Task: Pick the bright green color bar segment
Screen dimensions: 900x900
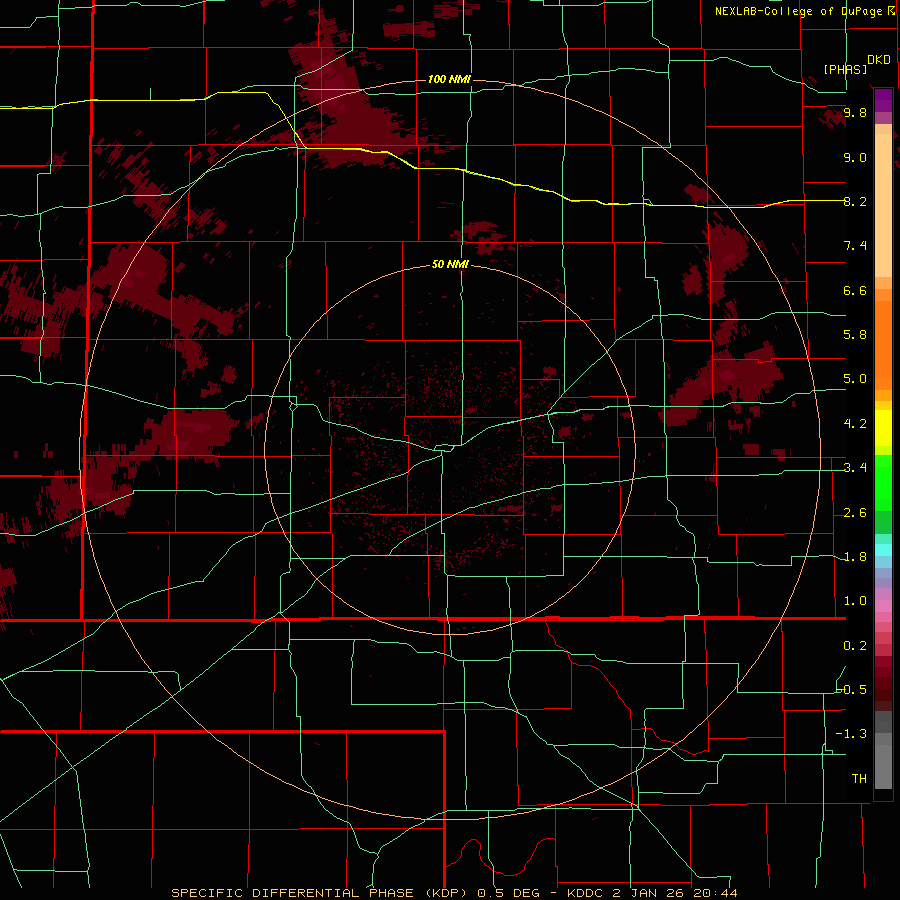Action: pyautogui.click(x=883, y=483)
